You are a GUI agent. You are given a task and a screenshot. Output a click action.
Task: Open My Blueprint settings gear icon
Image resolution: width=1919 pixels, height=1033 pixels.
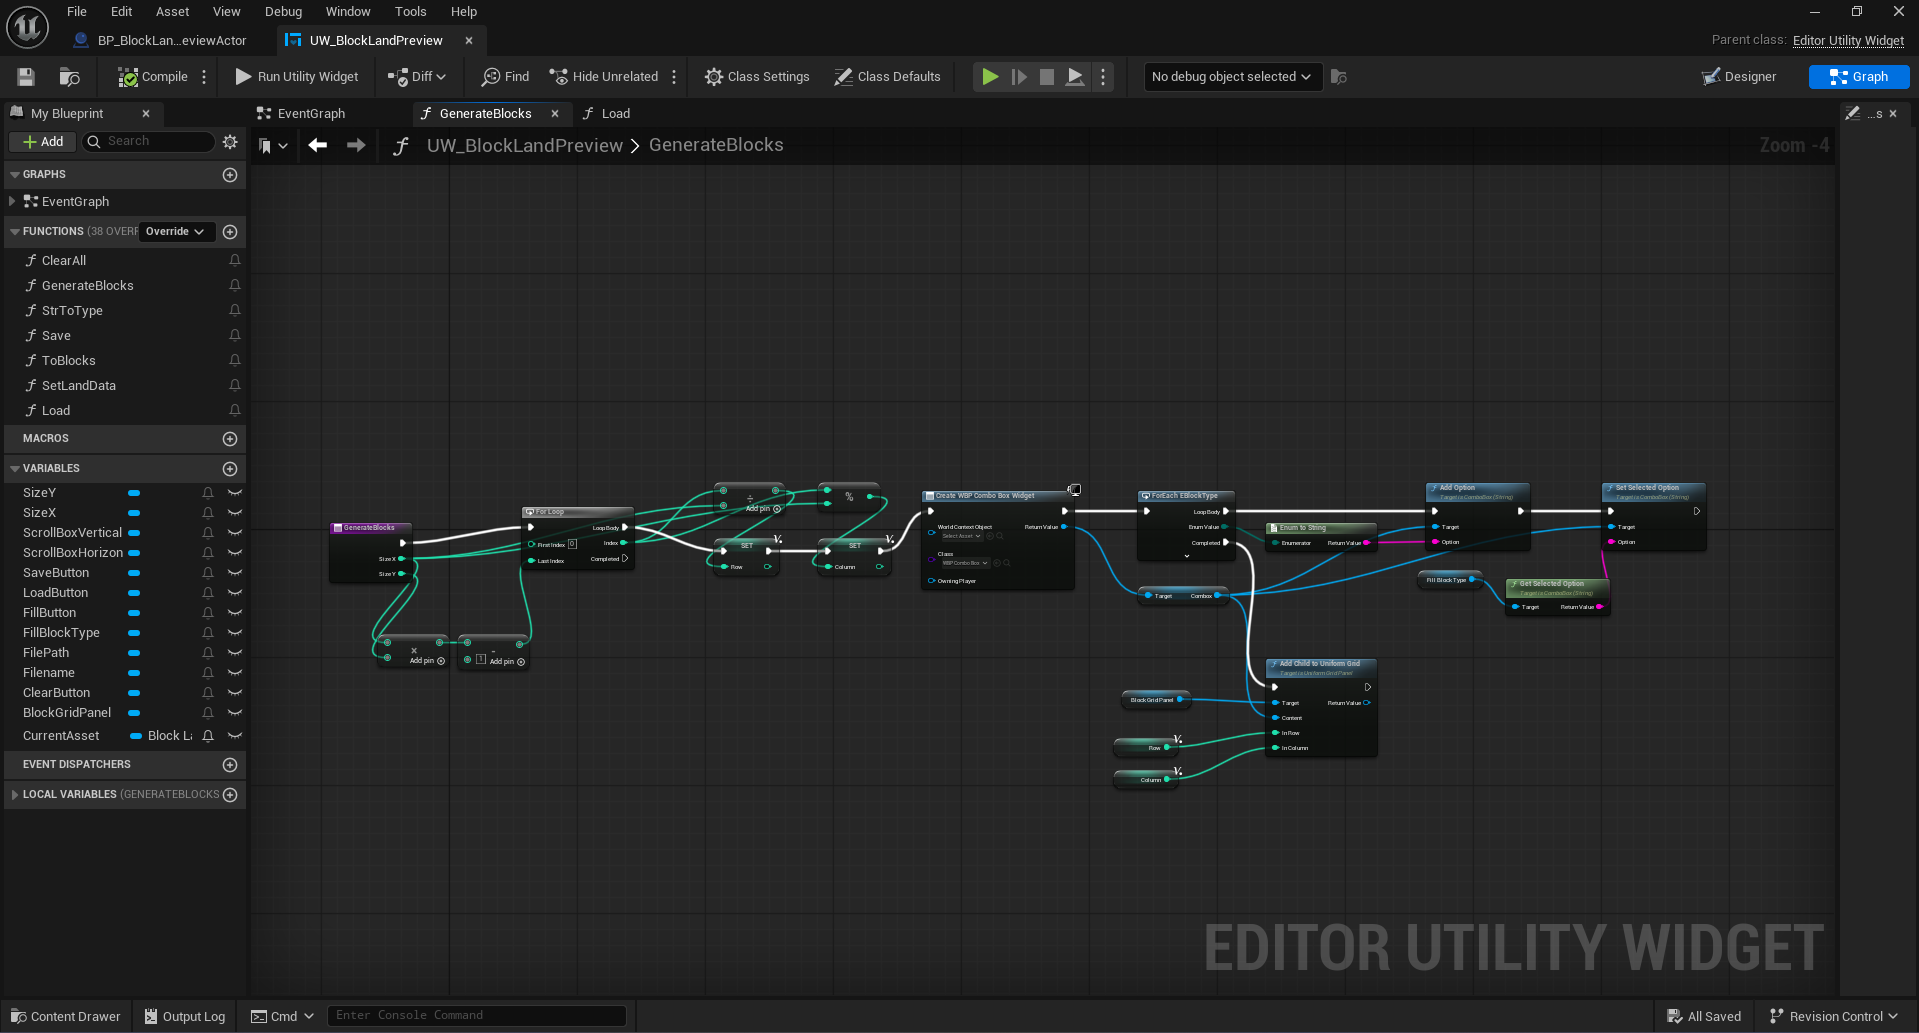[x=230, y=142]
